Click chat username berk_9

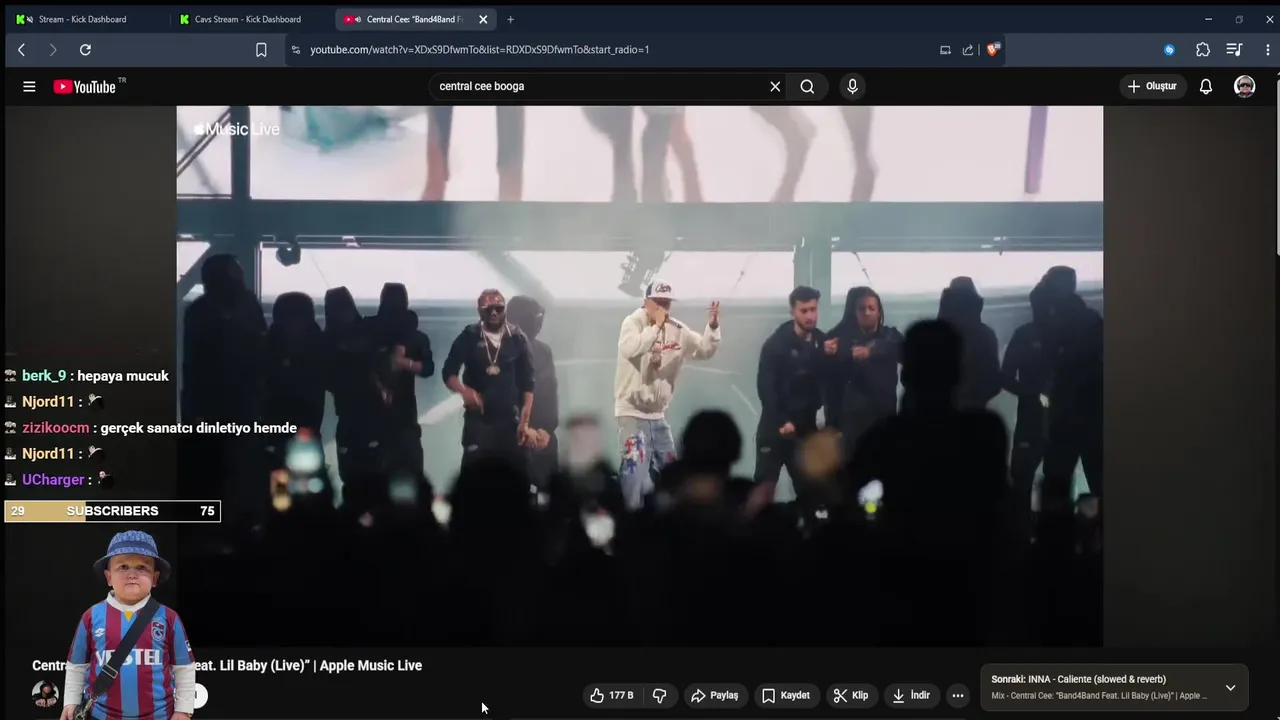[44, 376]
